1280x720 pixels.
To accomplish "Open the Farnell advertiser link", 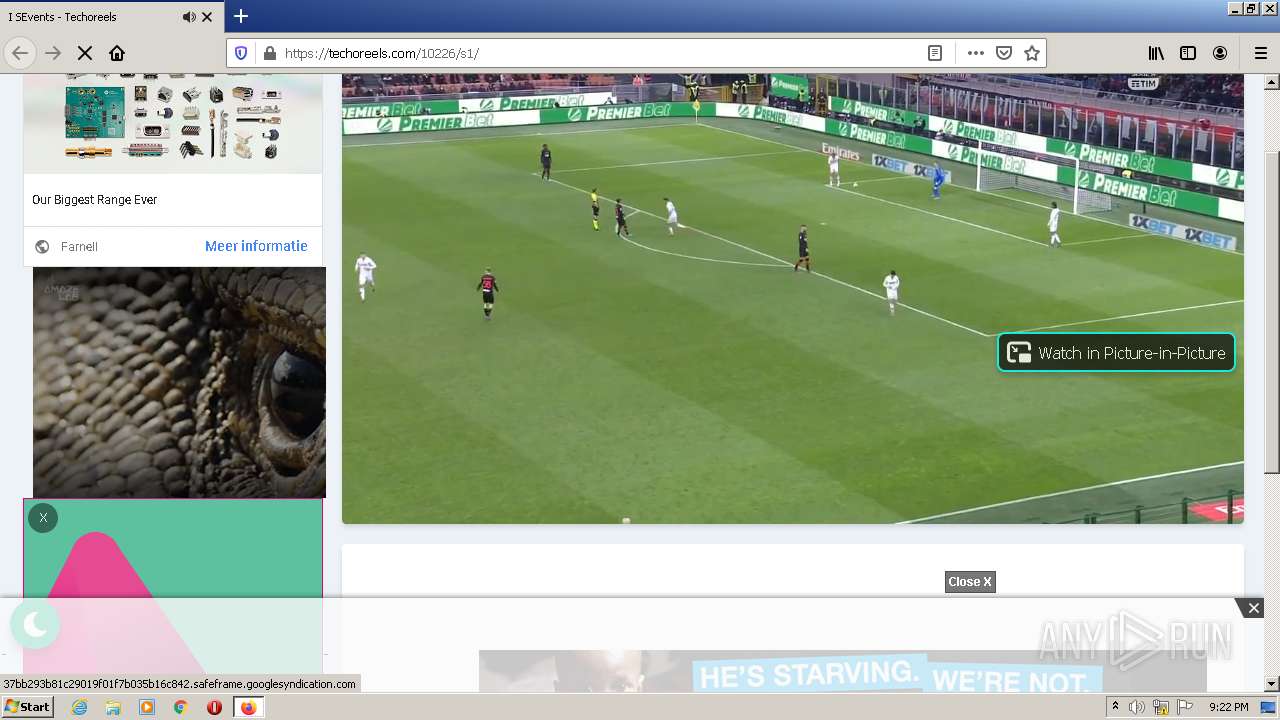I will 79,246.
